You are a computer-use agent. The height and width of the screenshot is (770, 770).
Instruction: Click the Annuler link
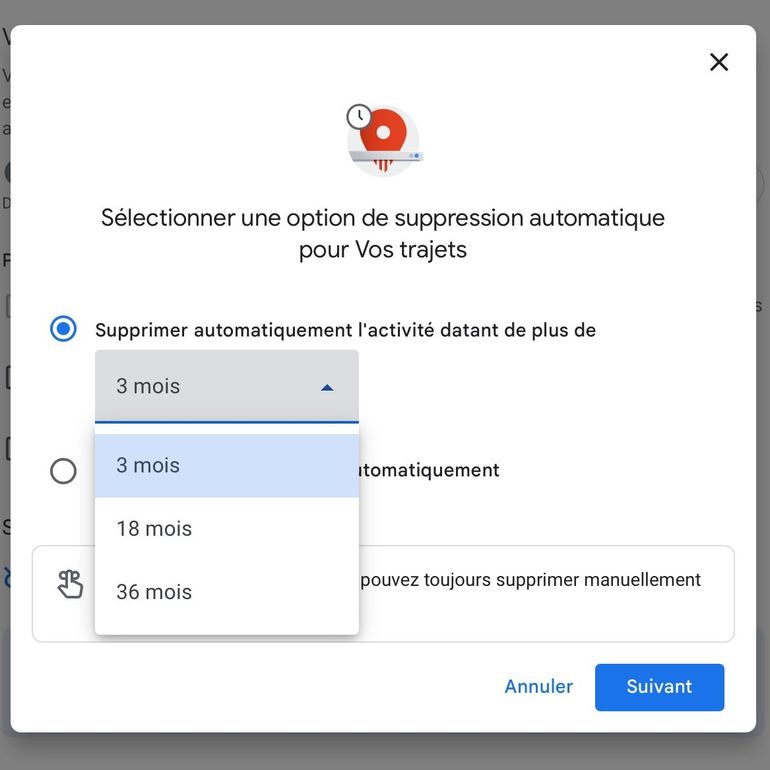point(538,687)
